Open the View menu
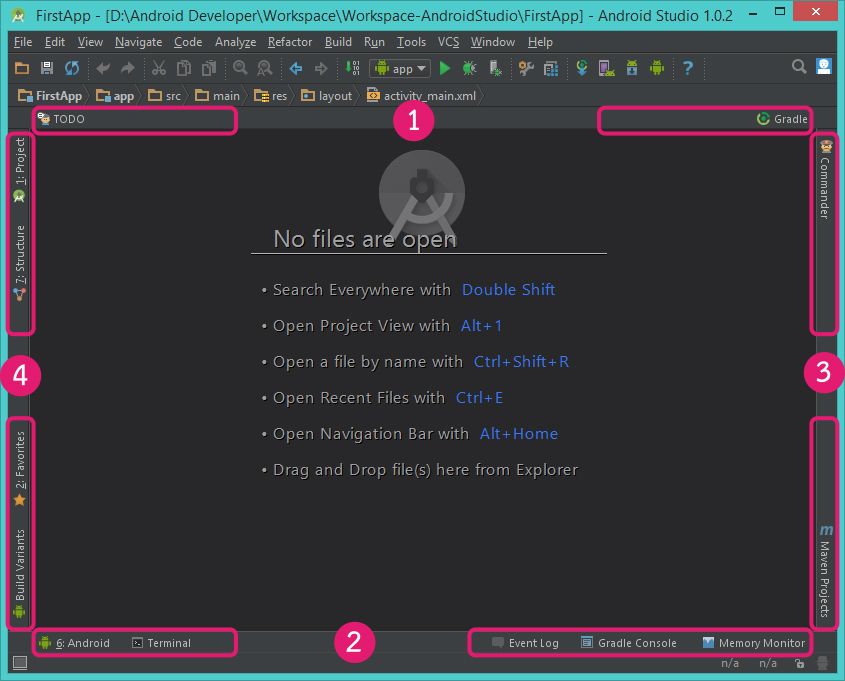This screenshot has height=681, width=845. coord(90,42)
